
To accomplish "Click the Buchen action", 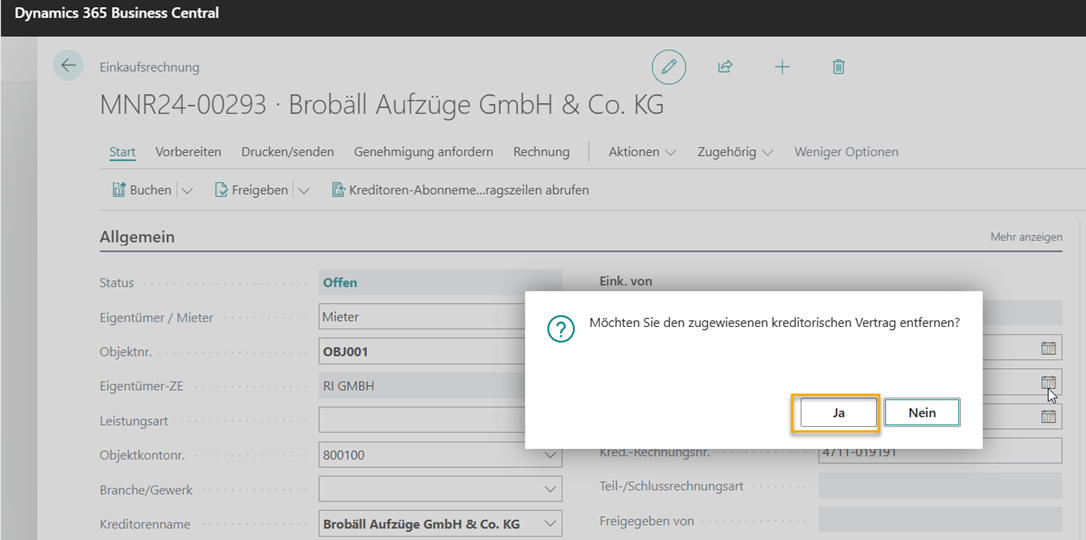I will (x=142, y=190).
